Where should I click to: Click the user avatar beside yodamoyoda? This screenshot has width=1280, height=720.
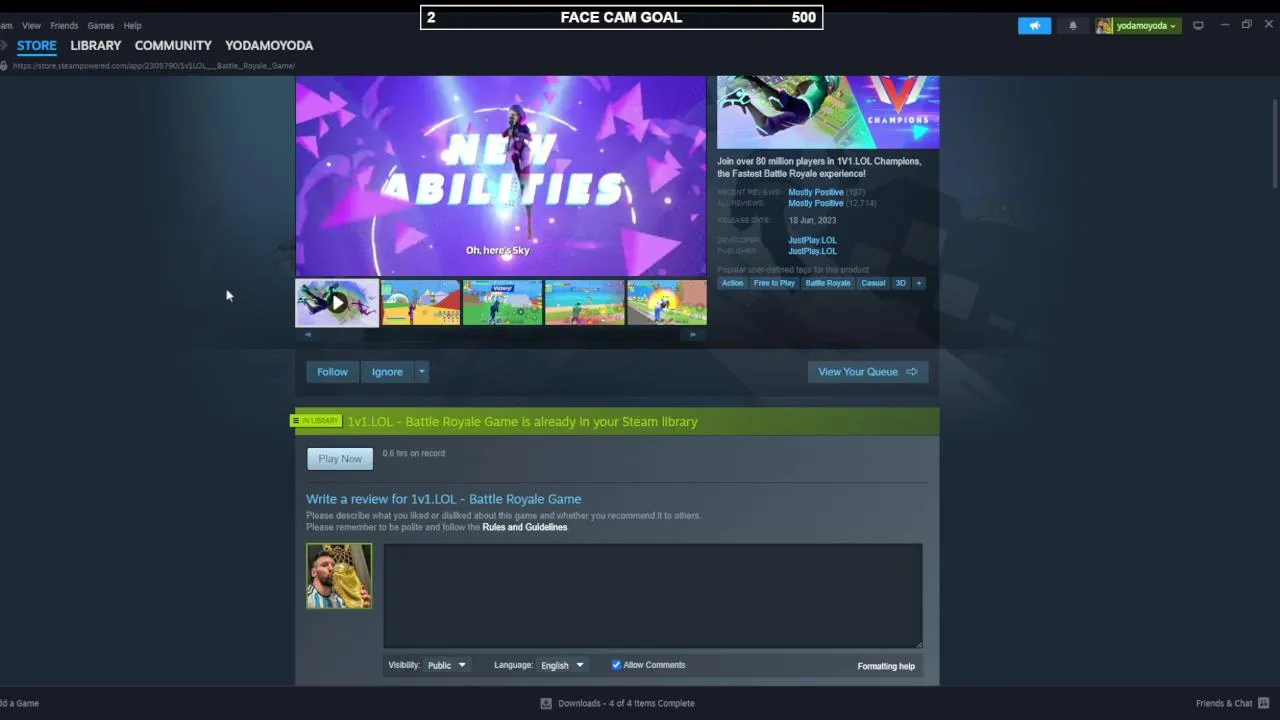pyautogui.click(x=1104, y=26)
